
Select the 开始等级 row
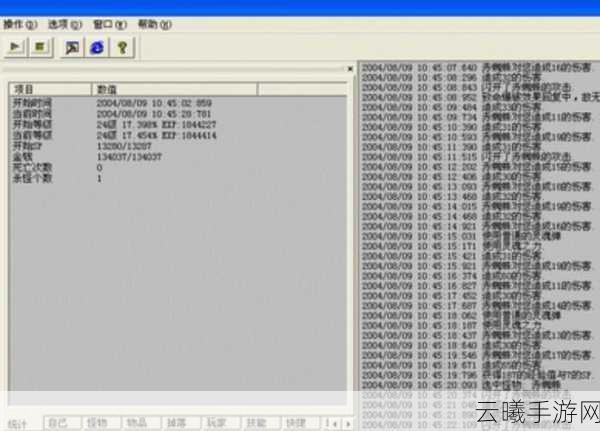pos(178,124)
